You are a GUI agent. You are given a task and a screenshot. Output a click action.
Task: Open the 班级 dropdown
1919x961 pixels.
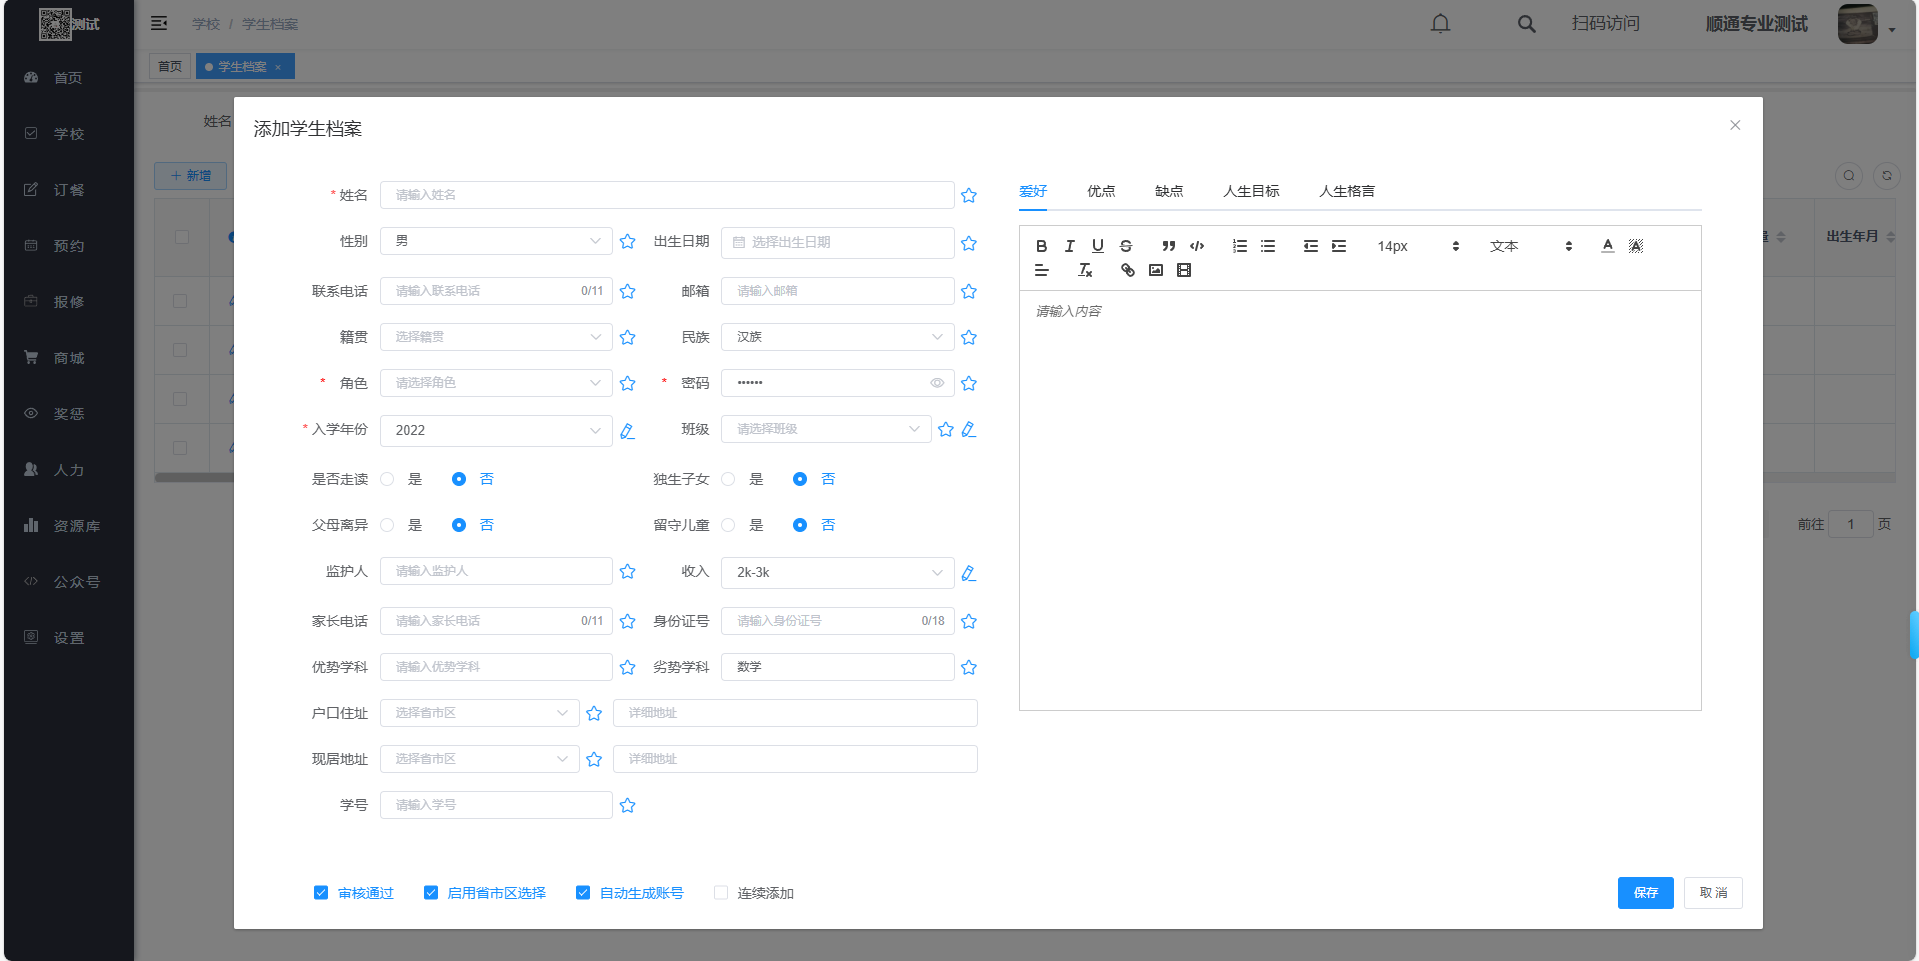click(x=826, y=429)
